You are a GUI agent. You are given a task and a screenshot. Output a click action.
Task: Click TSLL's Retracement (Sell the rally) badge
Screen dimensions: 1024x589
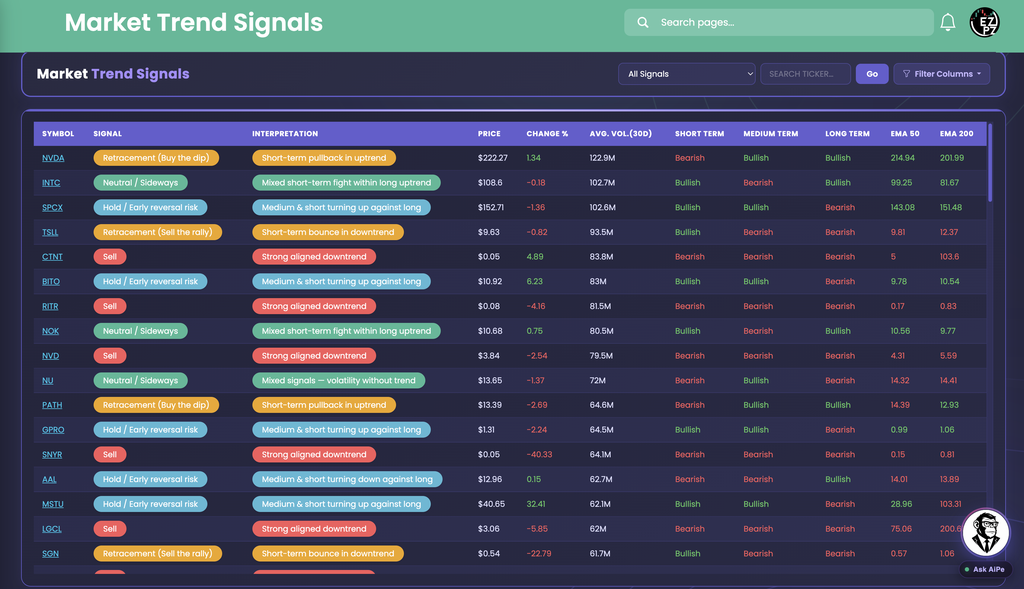157,232
